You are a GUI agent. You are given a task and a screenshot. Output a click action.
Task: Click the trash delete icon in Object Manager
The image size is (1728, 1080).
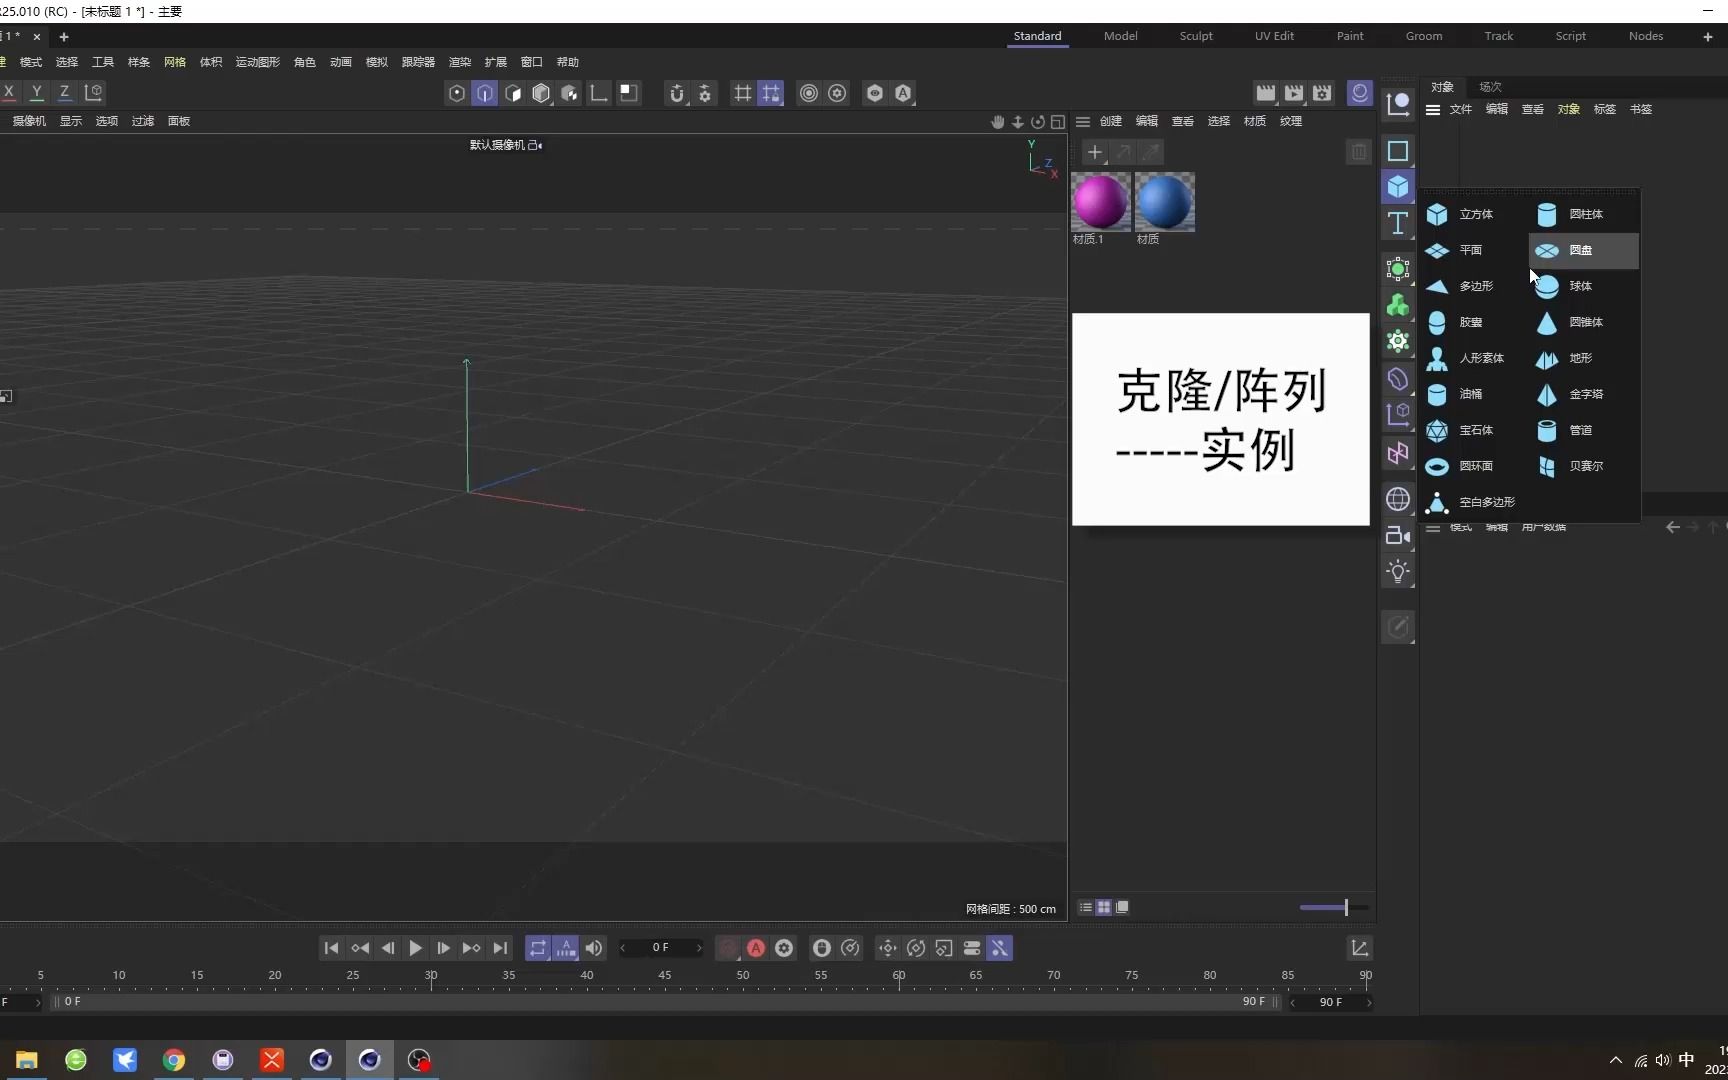(1358, 152)
